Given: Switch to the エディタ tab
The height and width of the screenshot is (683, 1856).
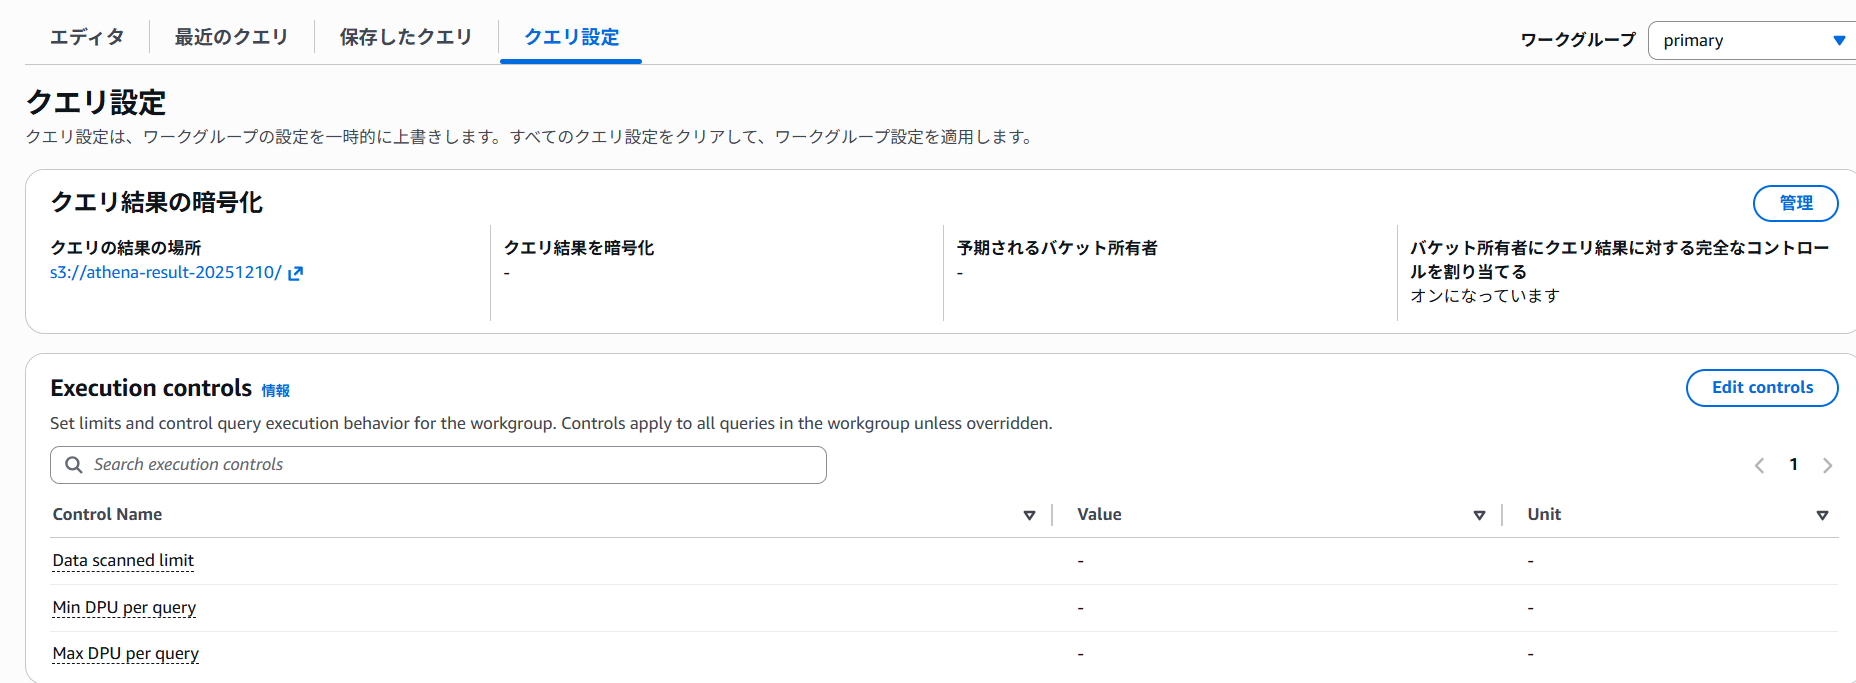Looking at the screenshot, I should (x=87, y=37).
